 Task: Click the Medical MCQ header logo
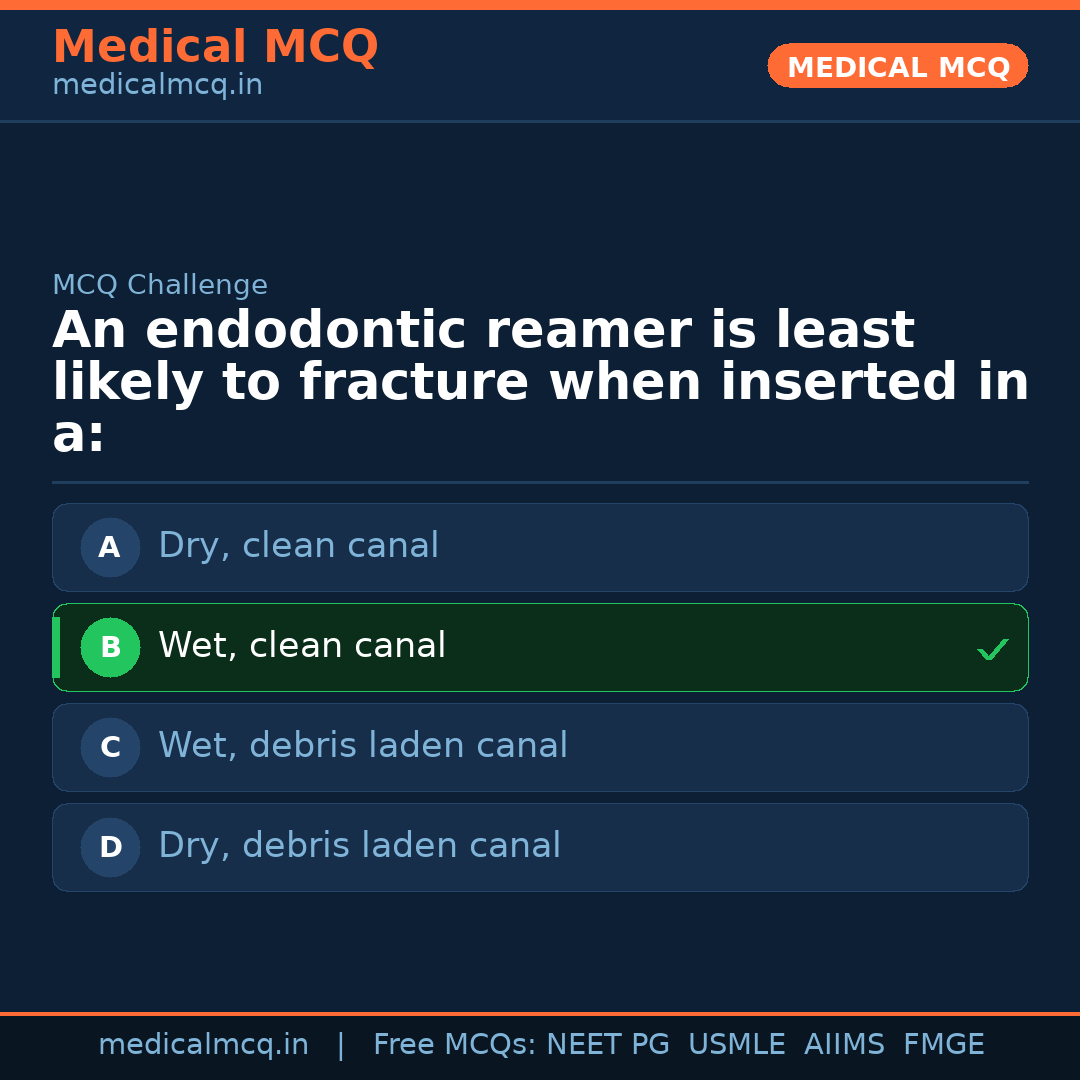215,47
